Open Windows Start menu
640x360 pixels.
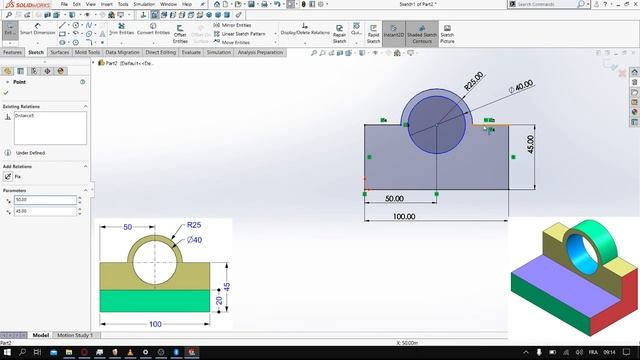(7, 352)
